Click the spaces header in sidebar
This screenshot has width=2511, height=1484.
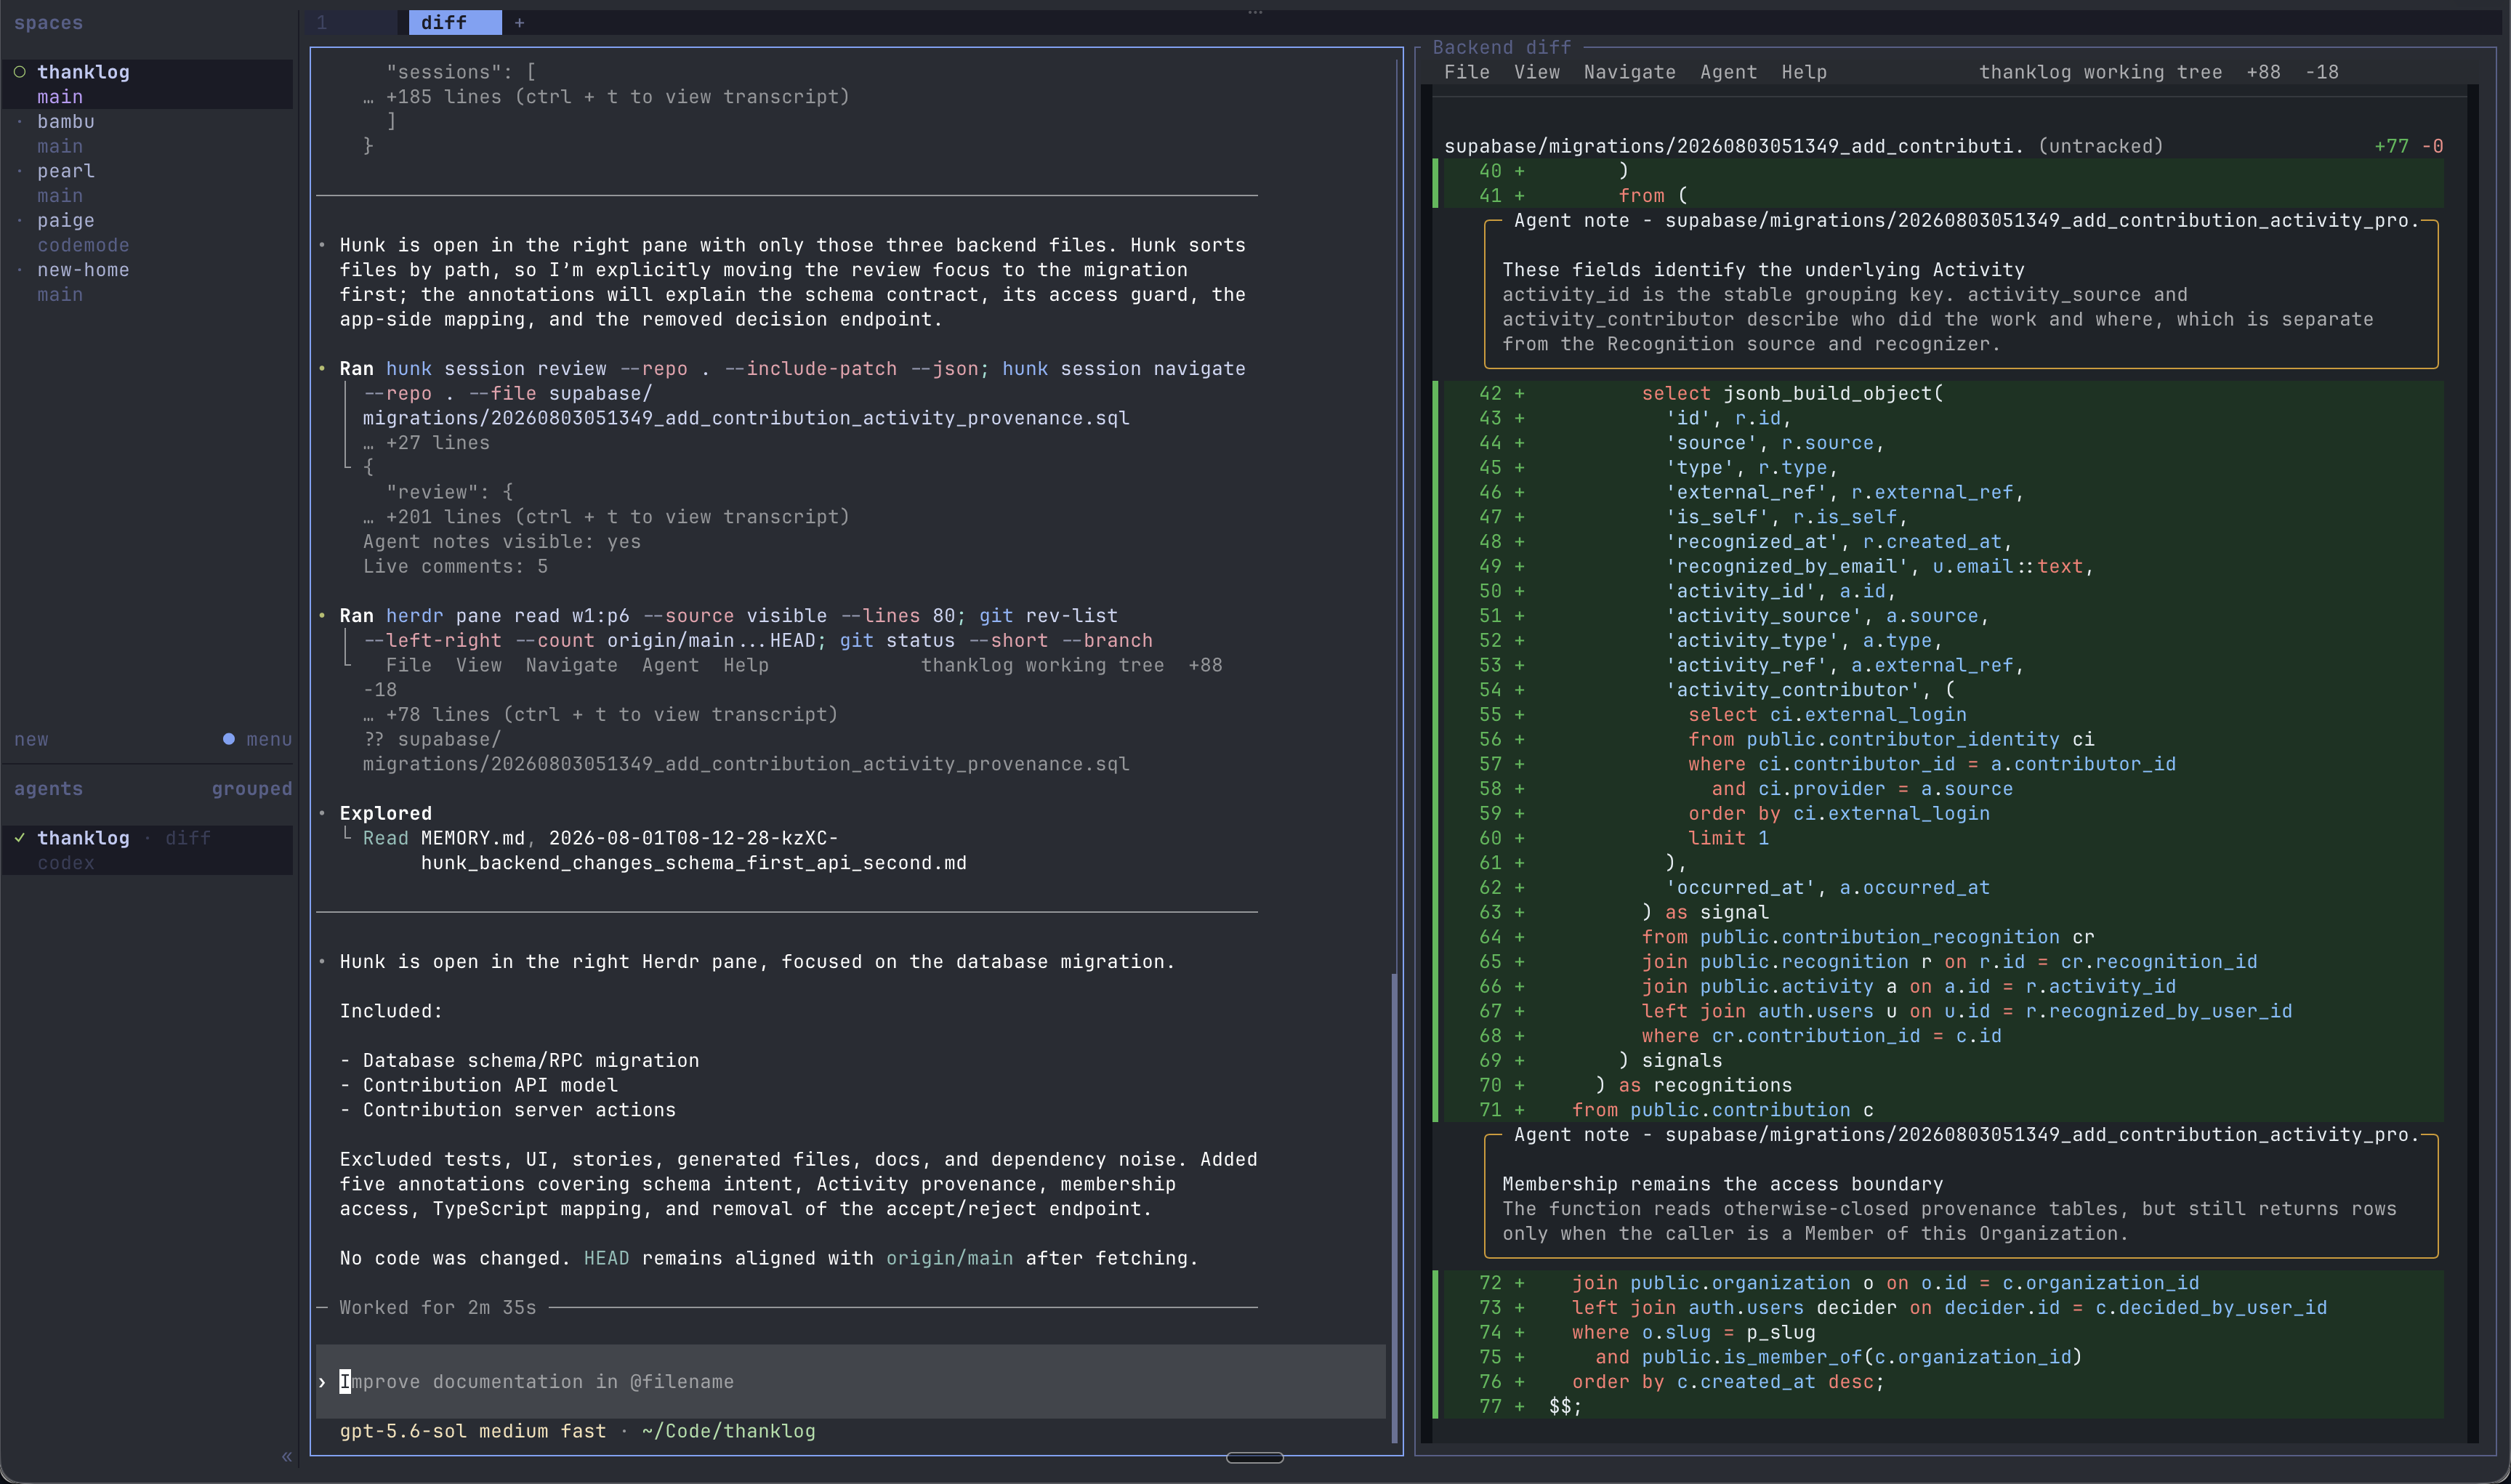tap(48, 23)
